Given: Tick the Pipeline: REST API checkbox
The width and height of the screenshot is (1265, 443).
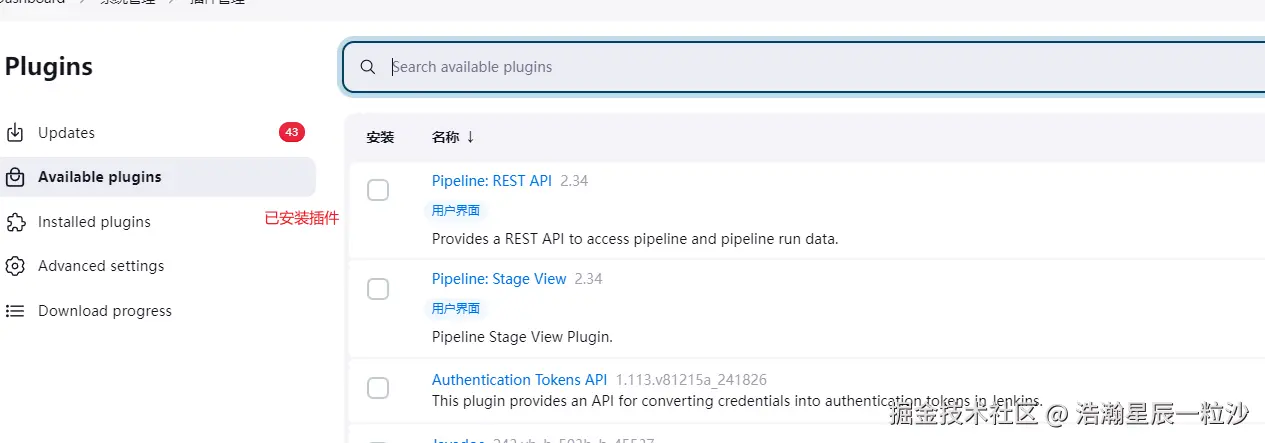Looking at the screenshot, I should pyautogui.click(x=378, y=190).
